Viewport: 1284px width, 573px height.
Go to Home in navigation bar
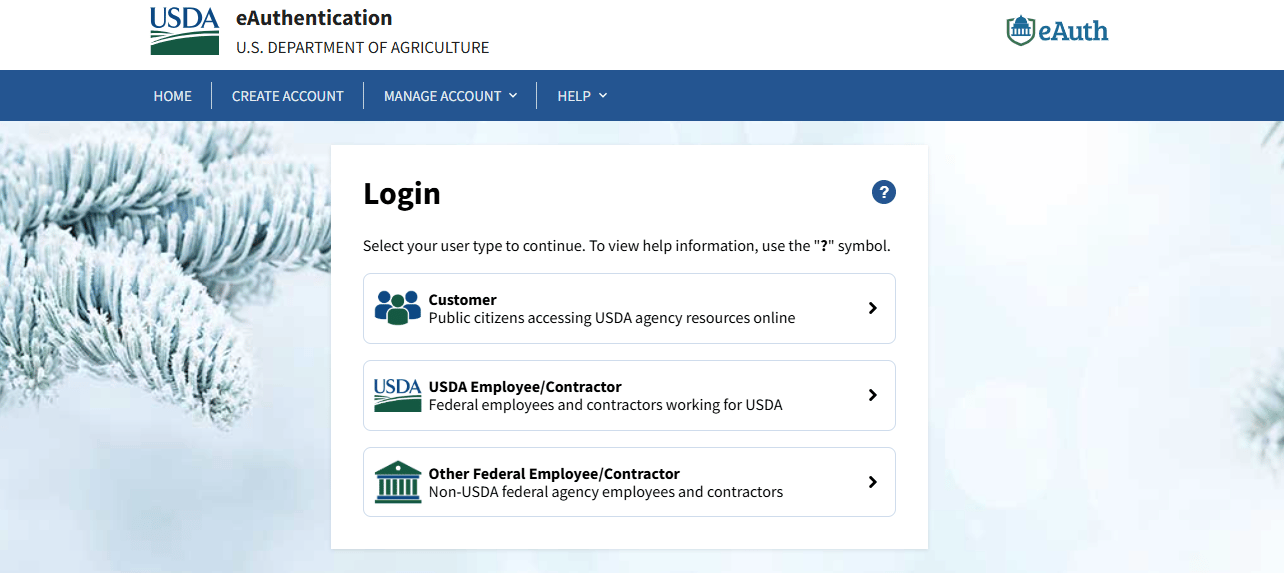[x=173, y=96]
